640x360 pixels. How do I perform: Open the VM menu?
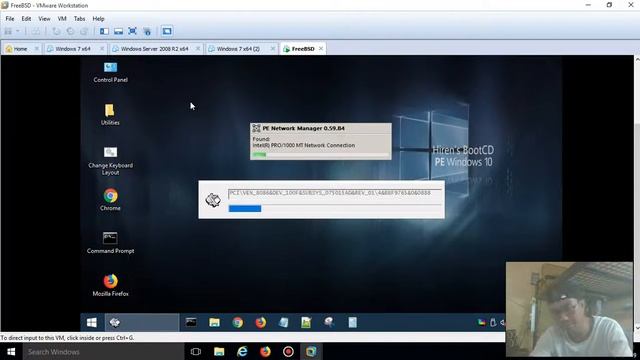pyautogui.click(x=62, y=19)
